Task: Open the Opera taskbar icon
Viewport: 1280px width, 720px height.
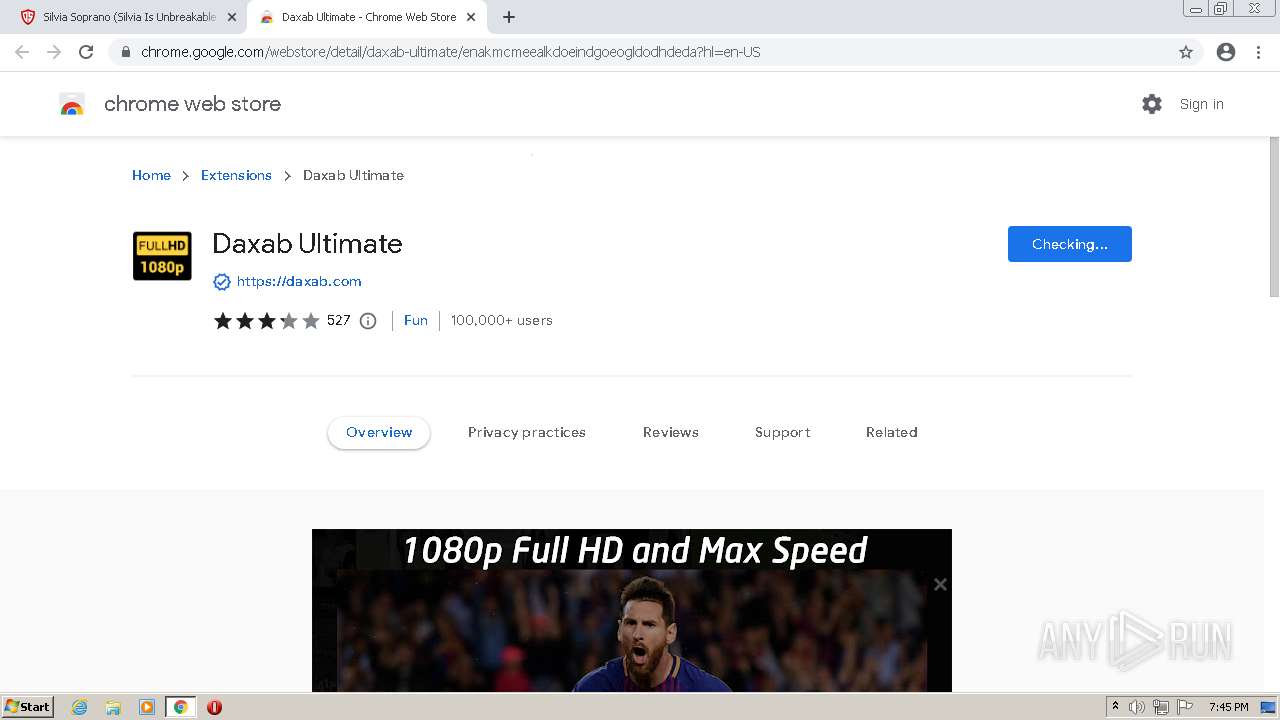Action: [214, 707]
